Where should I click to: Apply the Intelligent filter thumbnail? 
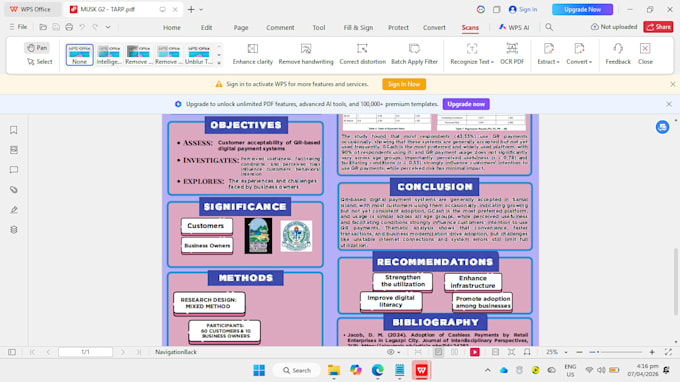109,55
